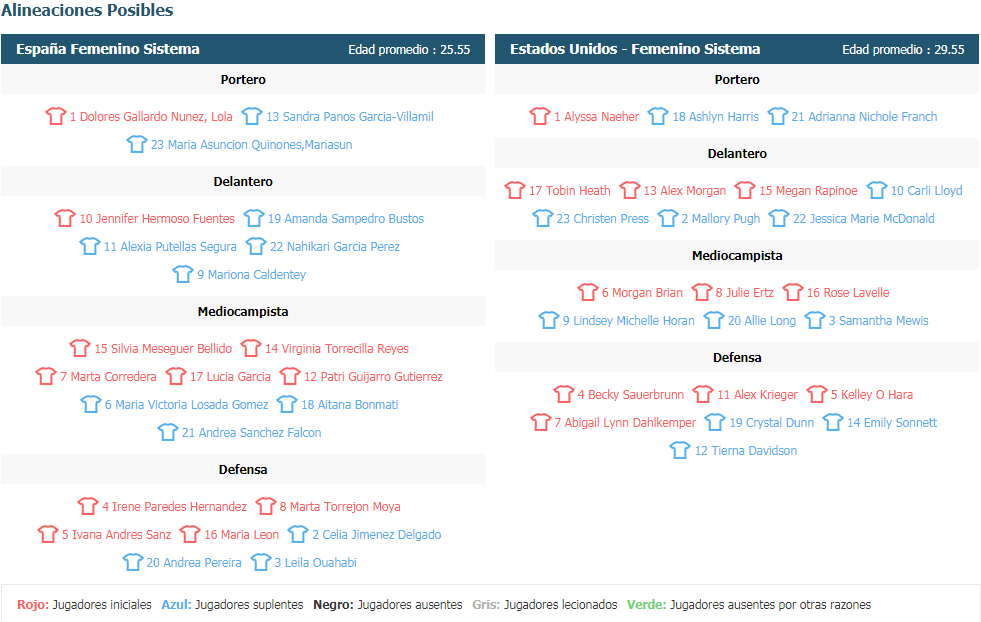Click blue jersey icon for Carli Lloyd
981x622 pixels.
click(x=877, y=190)
